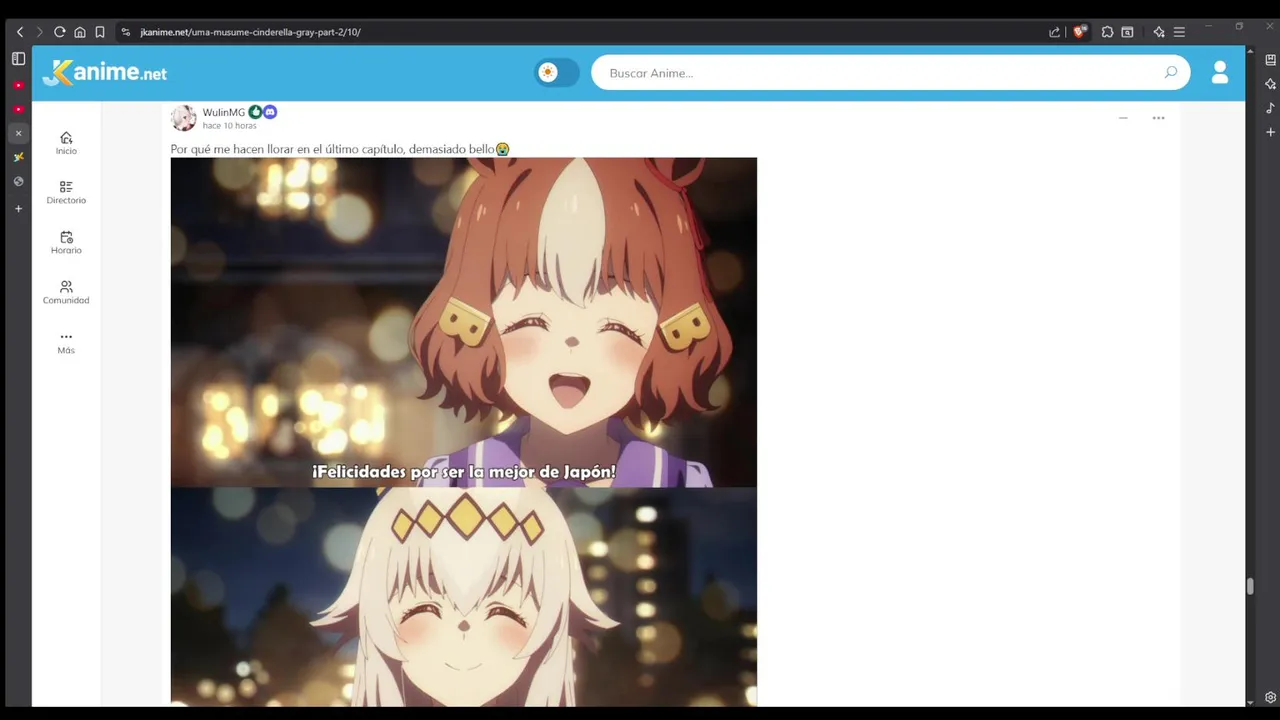Reload the jkanime.net page

60,32
